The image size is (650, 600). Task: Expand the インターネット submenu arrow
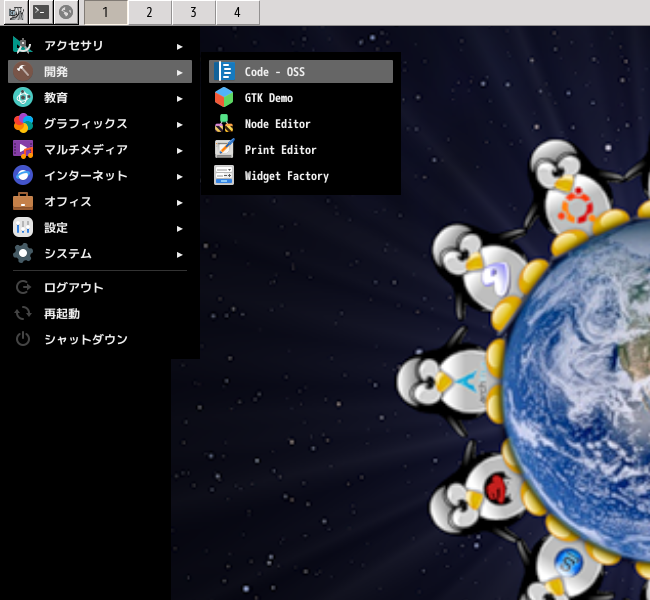point(179,177)
